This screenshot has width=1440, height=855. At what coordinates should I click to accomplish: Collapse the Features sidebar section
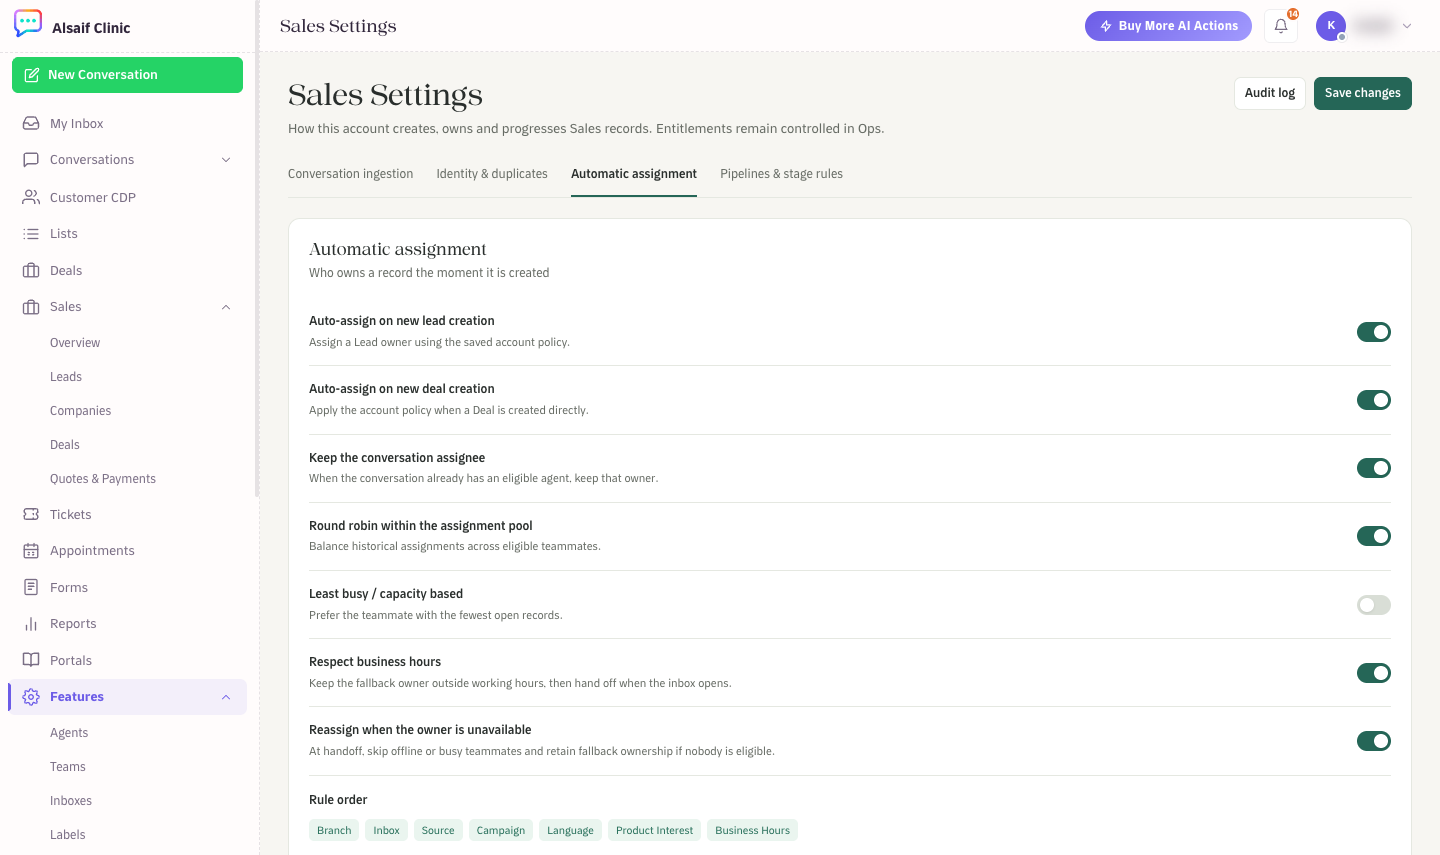(226, 697)
